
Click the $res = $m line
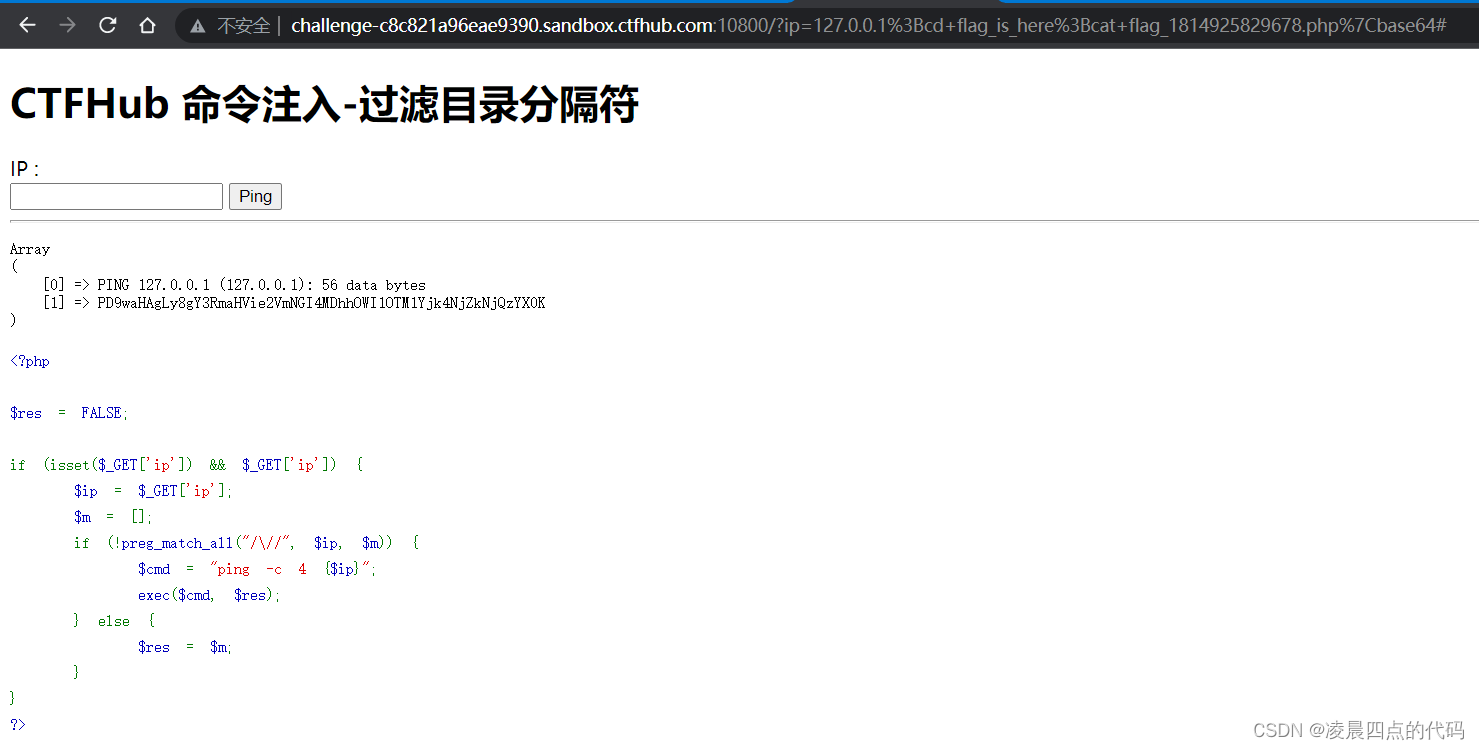pos(186,647)
